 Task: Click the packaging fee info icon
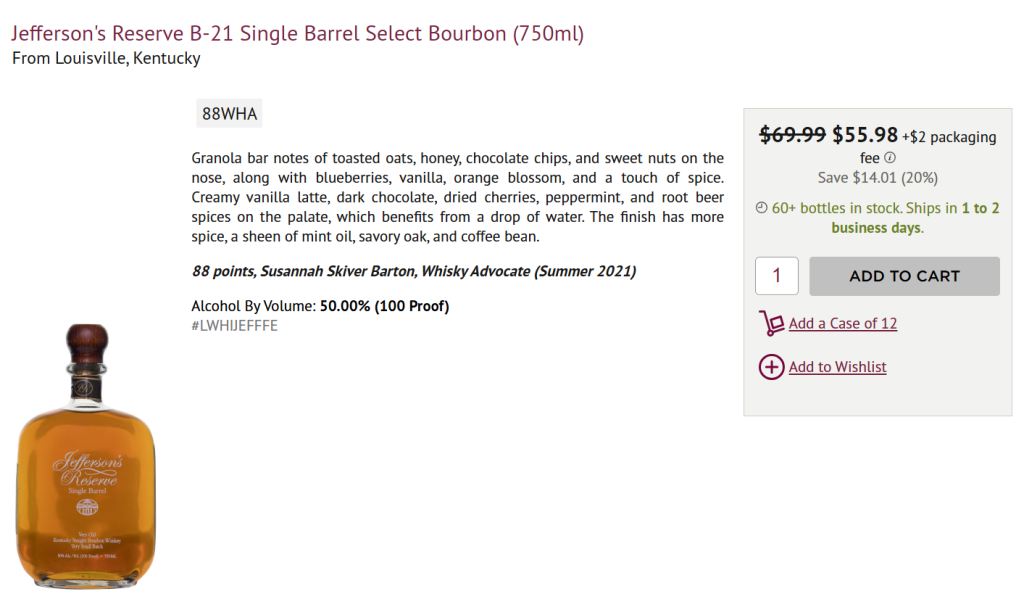(x=890, y=158)
